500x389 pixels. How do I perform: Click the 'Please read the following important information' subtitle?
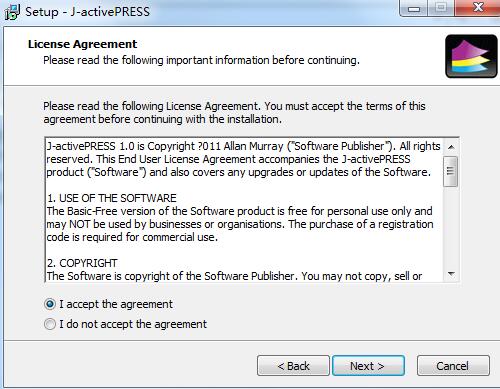coord(201,60)
